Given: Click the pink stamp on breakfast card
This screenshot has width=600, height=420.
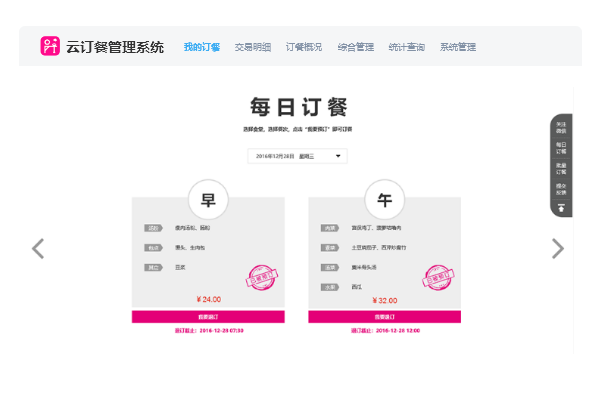Looking at the screenshot, I should 259,277.
